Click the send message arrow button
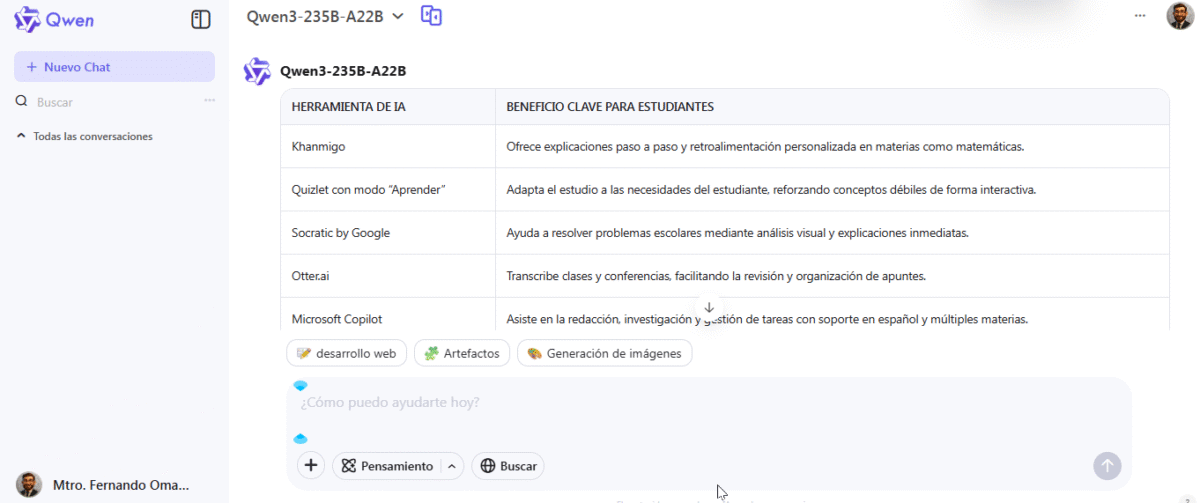The image size is (1200, 503). (x=1107, y=466)
